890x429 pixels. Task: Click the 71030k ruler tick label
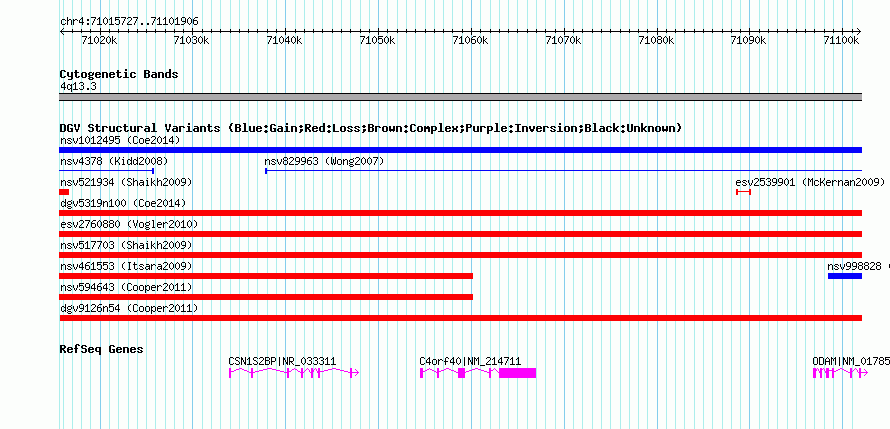[x=192, y=41]
